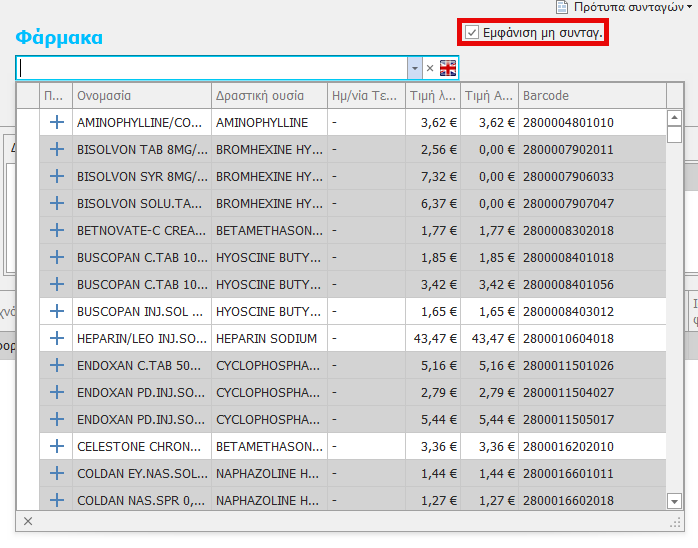Viewport: 698px width, 548px height.
Task: Click plus icon beside CELESTONE CHRON
Action: pyautogui.click(x=56, y=447)
